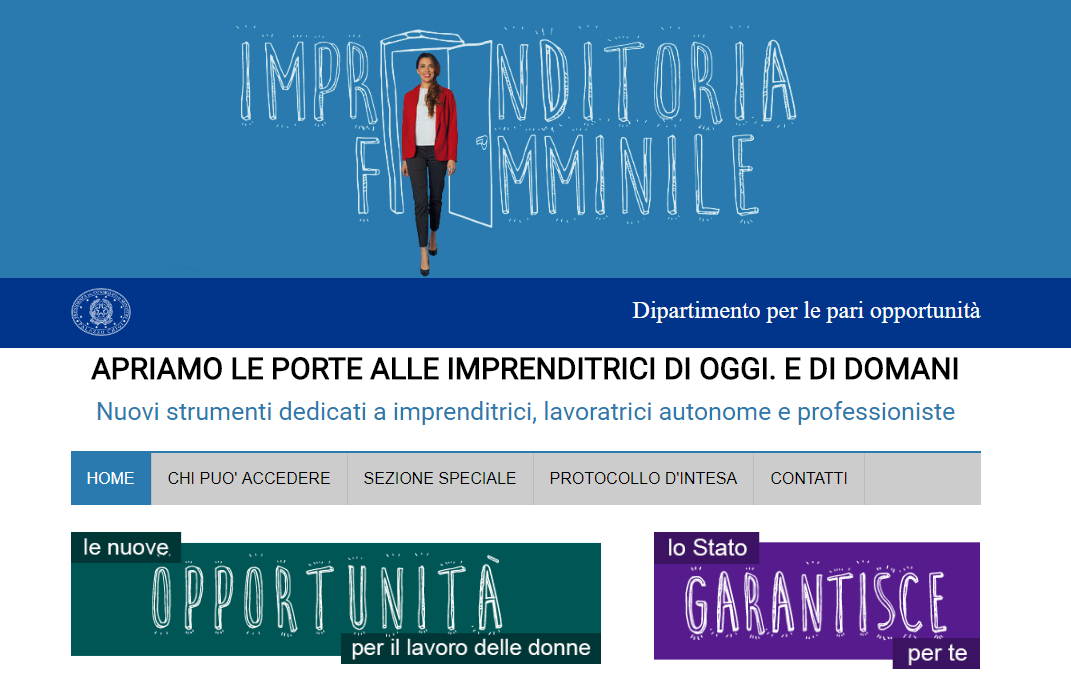Click the APRIAMO LE PORTE headline

[525, 369]
